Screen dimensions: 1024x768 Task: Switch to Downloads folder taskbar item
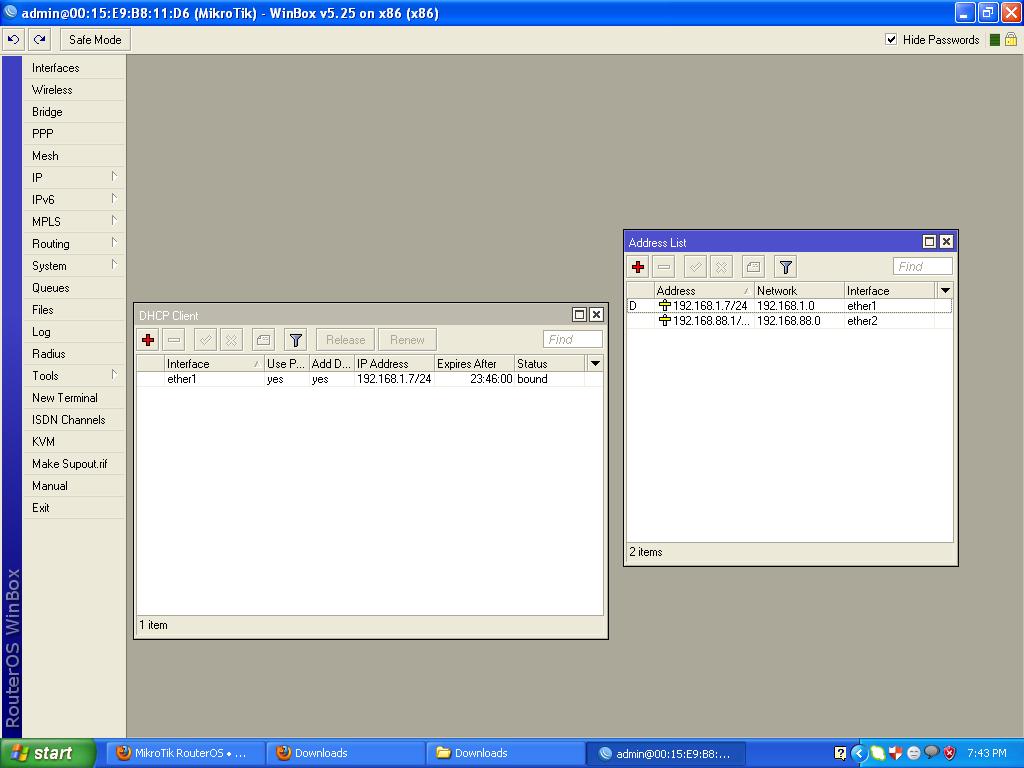(x=505, y=753)
